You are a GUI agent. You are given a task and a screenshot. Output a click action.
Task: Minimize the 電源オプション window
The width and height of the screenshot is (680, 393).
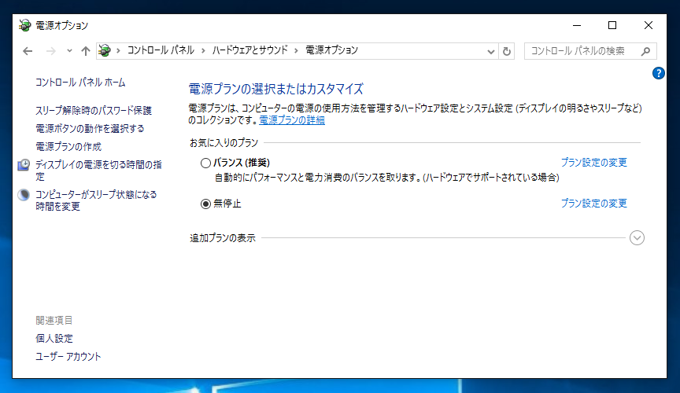tap(577, 26)
